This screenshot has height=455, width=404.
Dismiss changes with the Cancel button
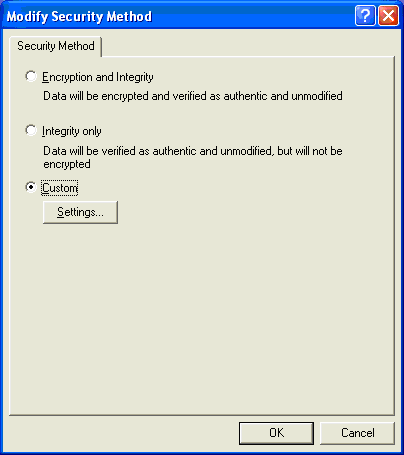(x=357, y=433)
